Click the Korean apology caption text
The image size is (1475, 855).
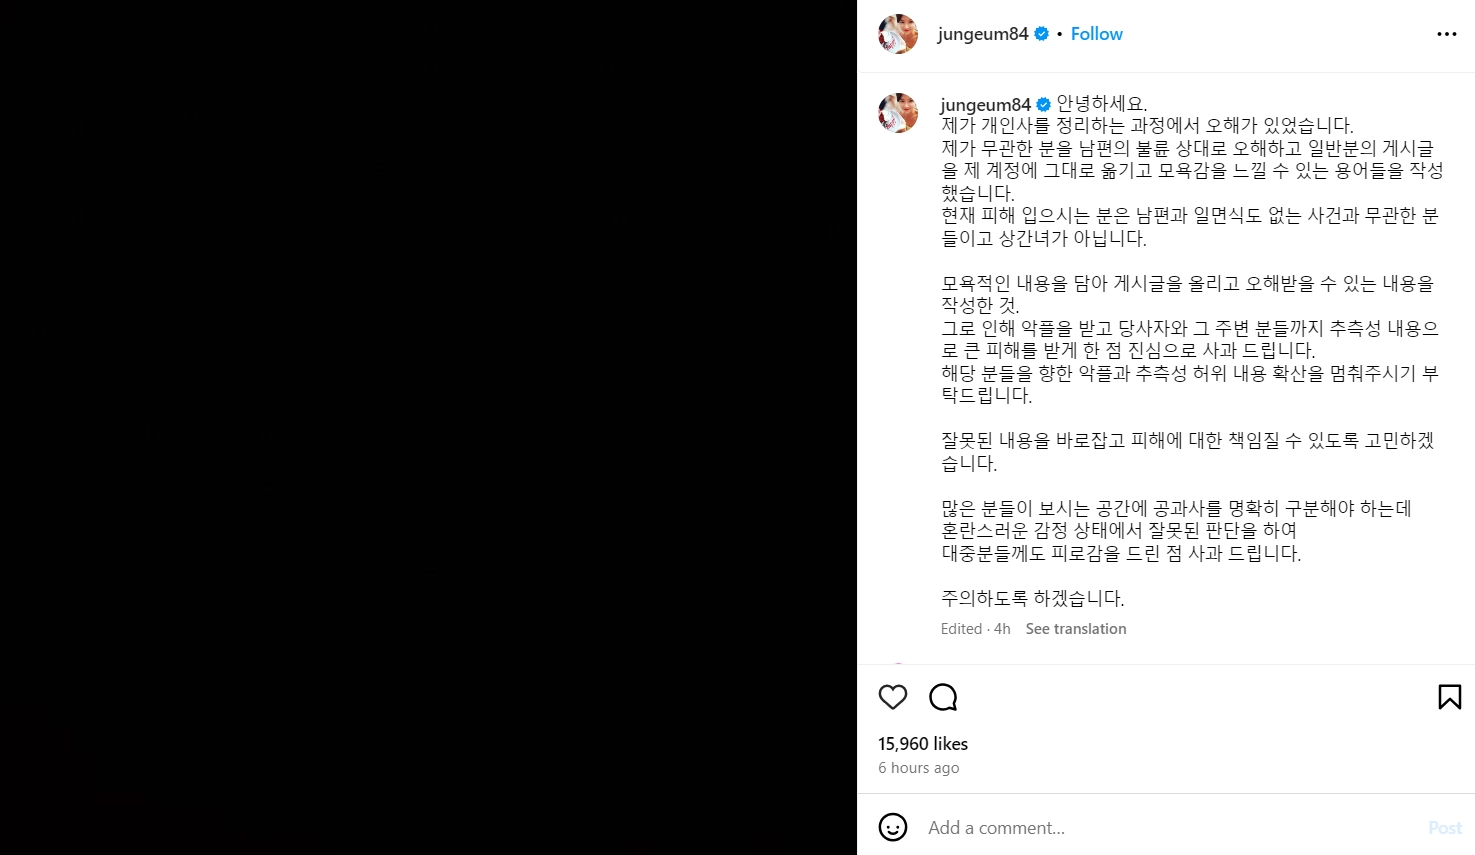click(1190, 351)
